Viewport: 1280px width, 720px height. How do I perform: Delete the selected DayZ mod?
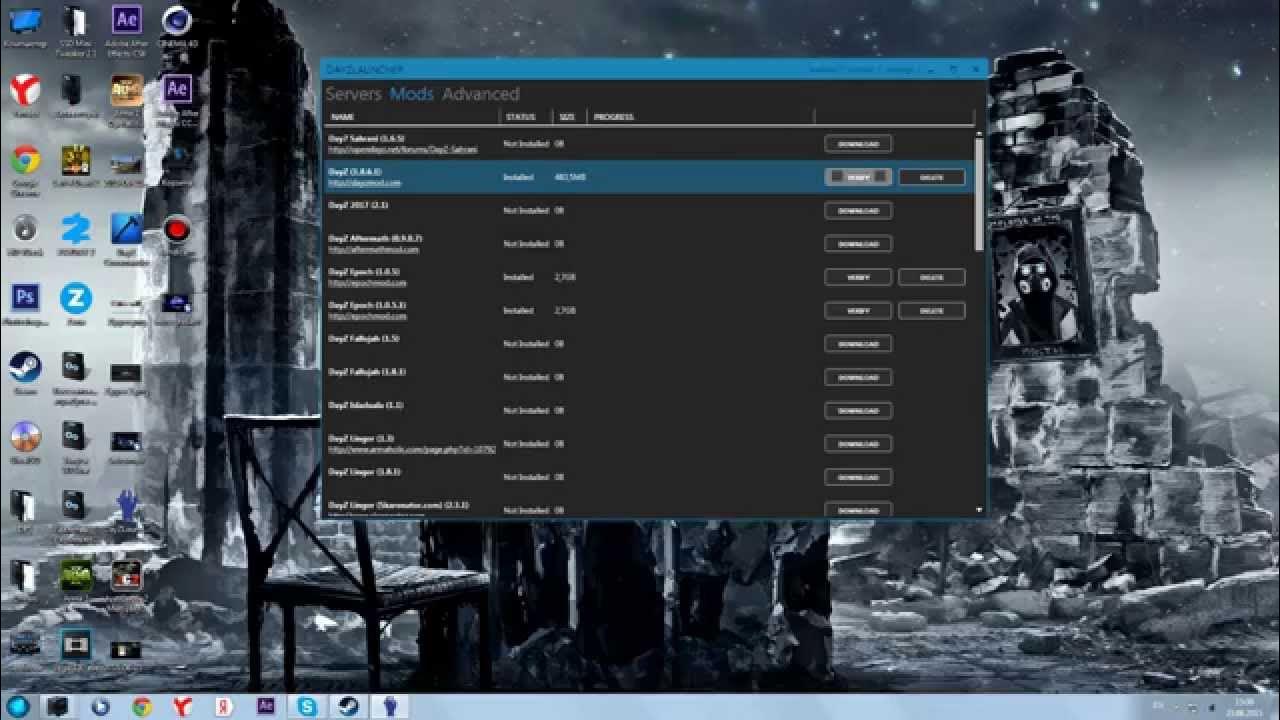(931, 177)
